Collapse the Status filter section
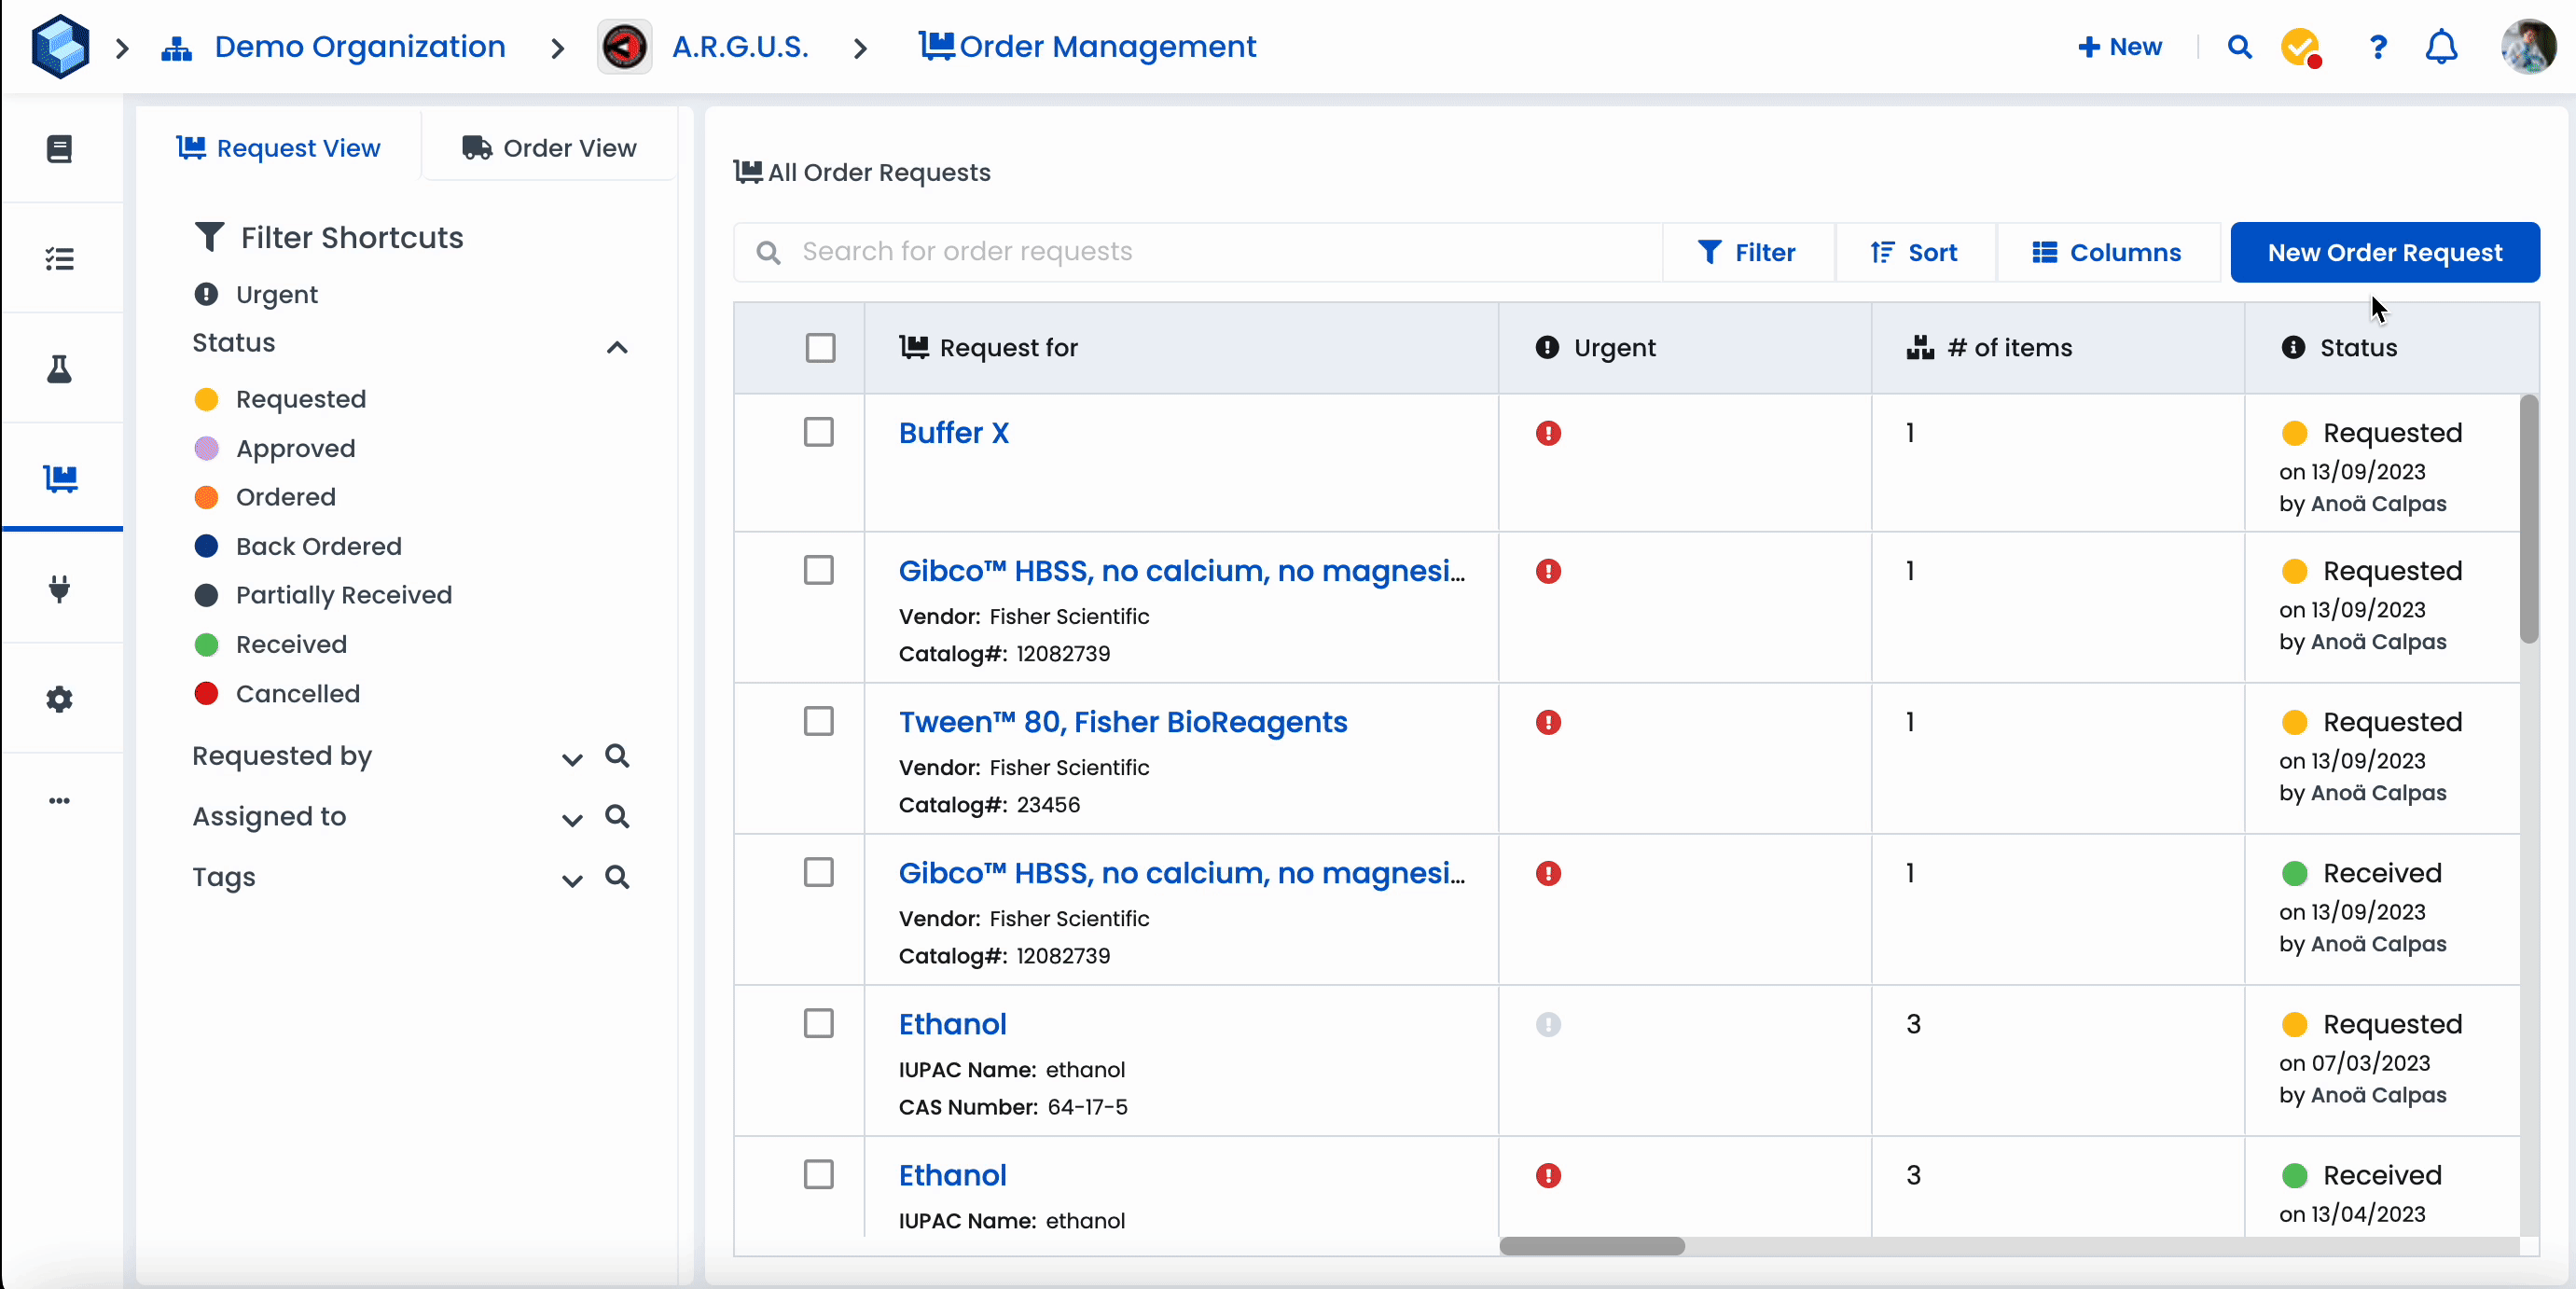The image size is (2576, 1289). coord(617,347)
